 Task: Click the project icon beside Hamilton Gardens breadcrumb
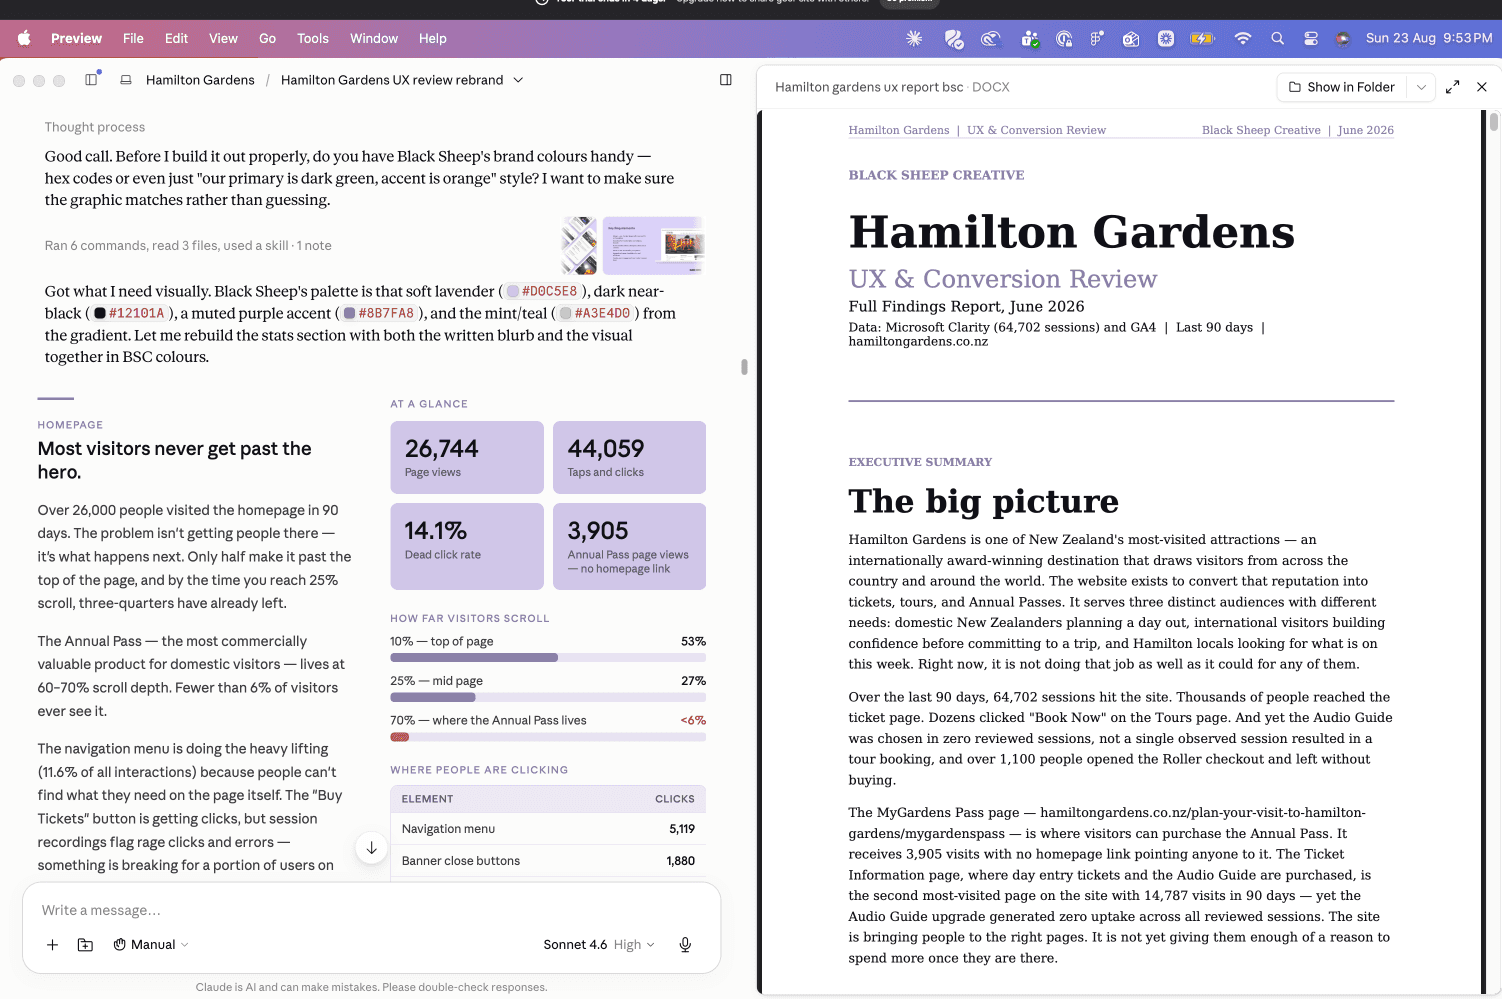[126, 80]
